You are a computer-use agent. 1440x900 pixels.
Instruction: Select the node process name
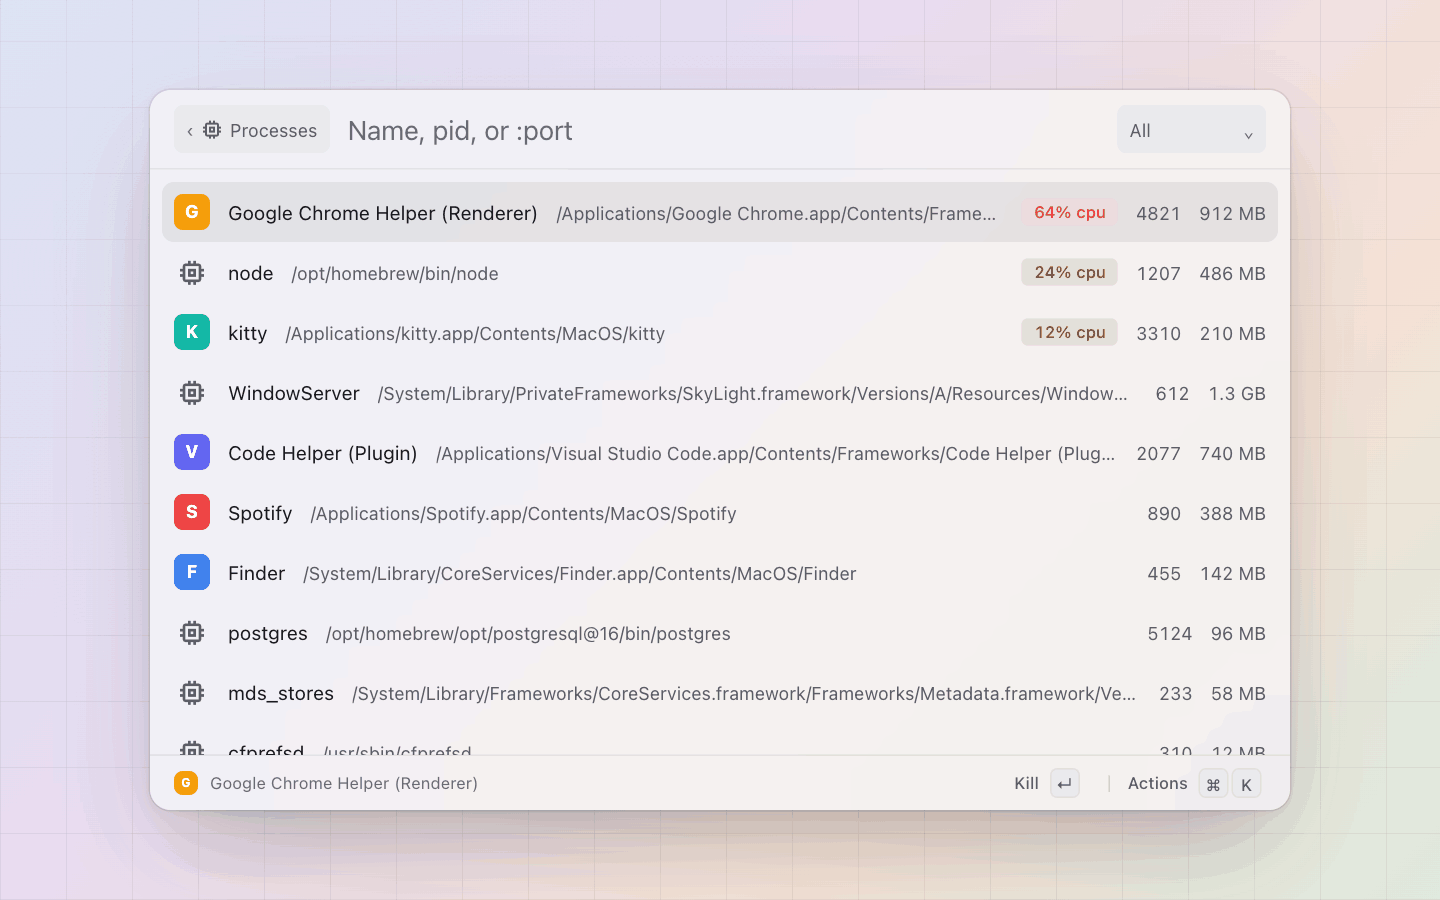tap(250, 273)
